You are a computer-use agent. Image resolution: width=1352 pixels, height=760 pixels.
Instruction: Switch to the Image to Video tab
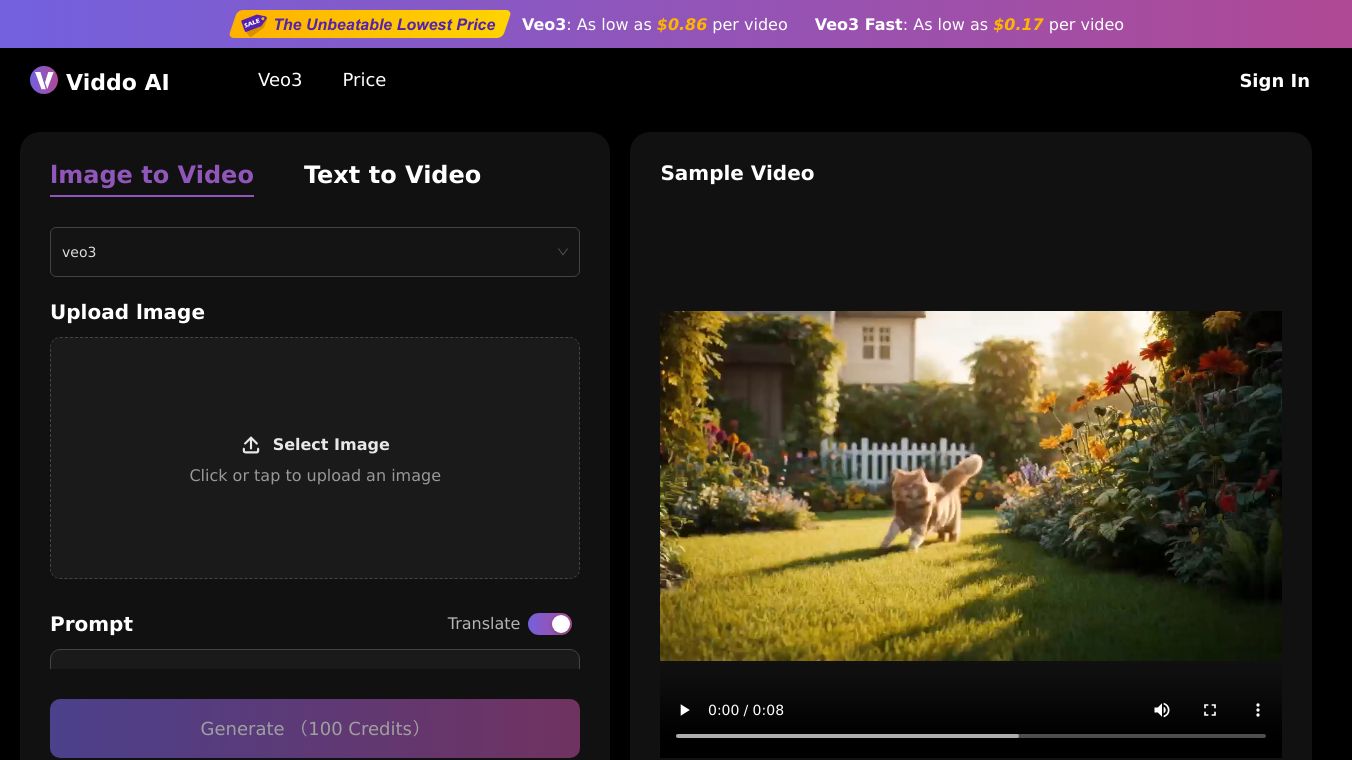pos(152,175)
